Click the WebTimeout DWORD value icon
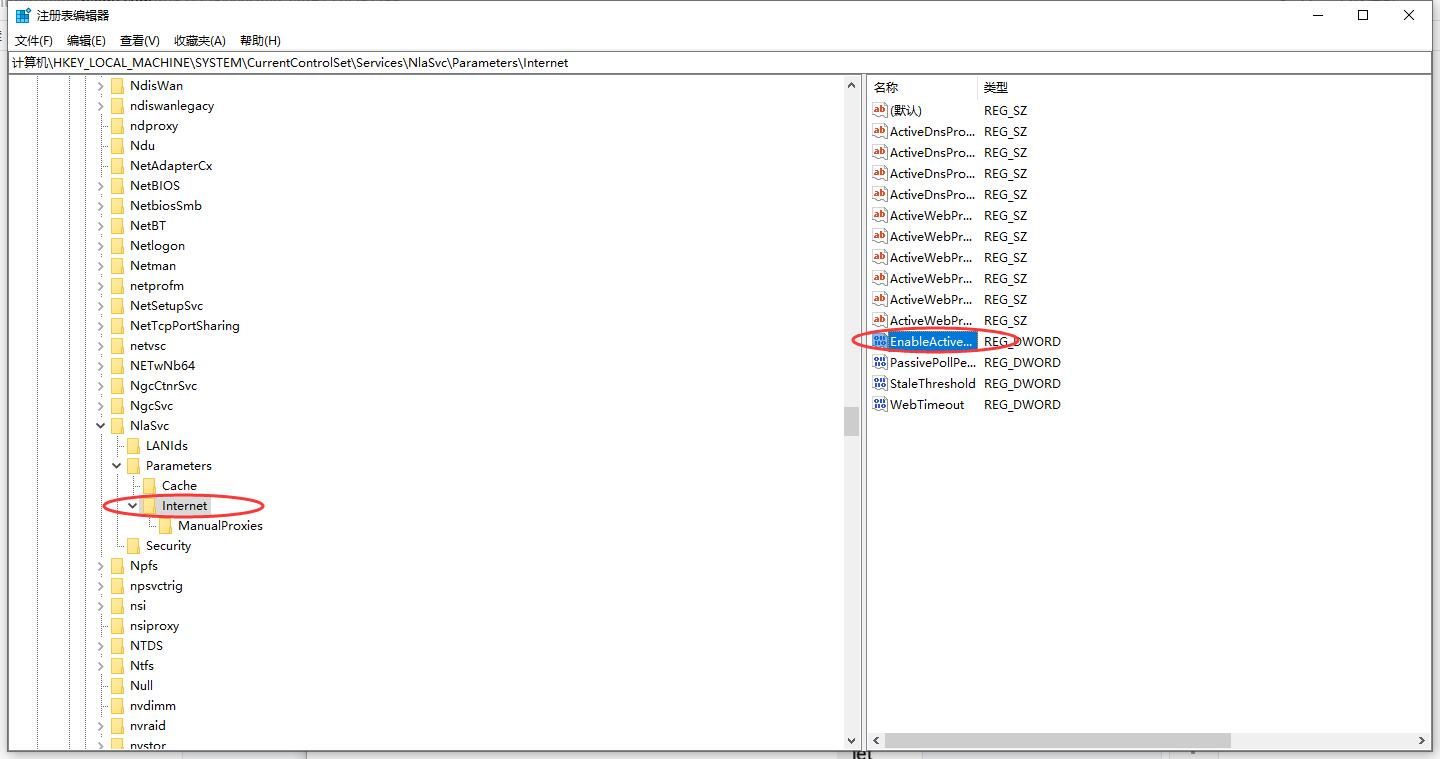 [x=880, y=404]
